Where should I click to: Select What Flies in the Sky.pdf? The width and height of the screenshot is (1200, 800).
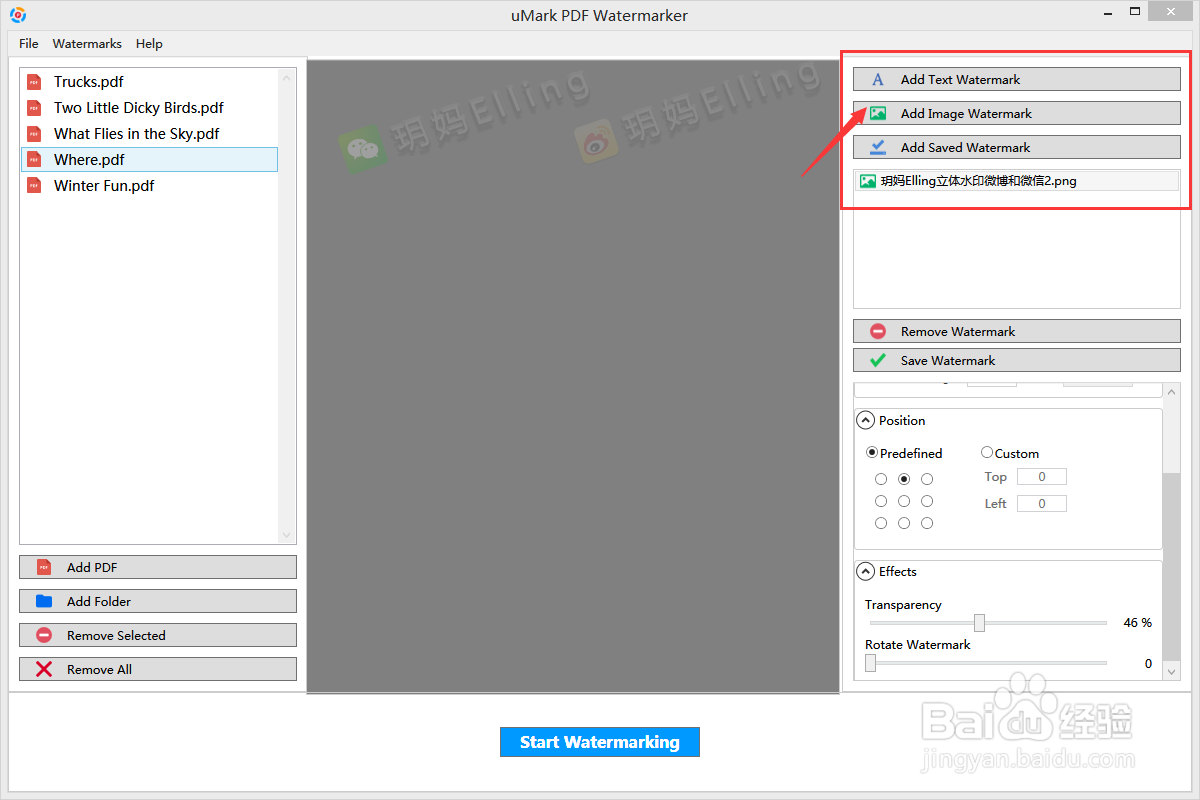(x=149, y=134)
